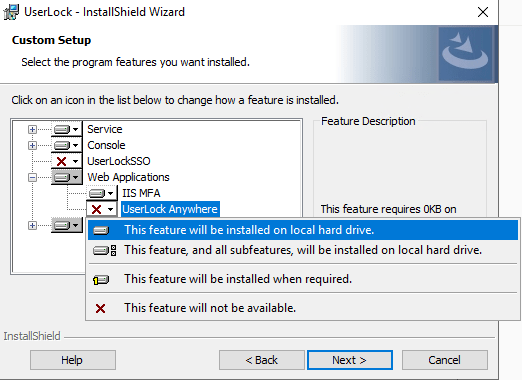Expand the Console tree node

pos(32,145)
